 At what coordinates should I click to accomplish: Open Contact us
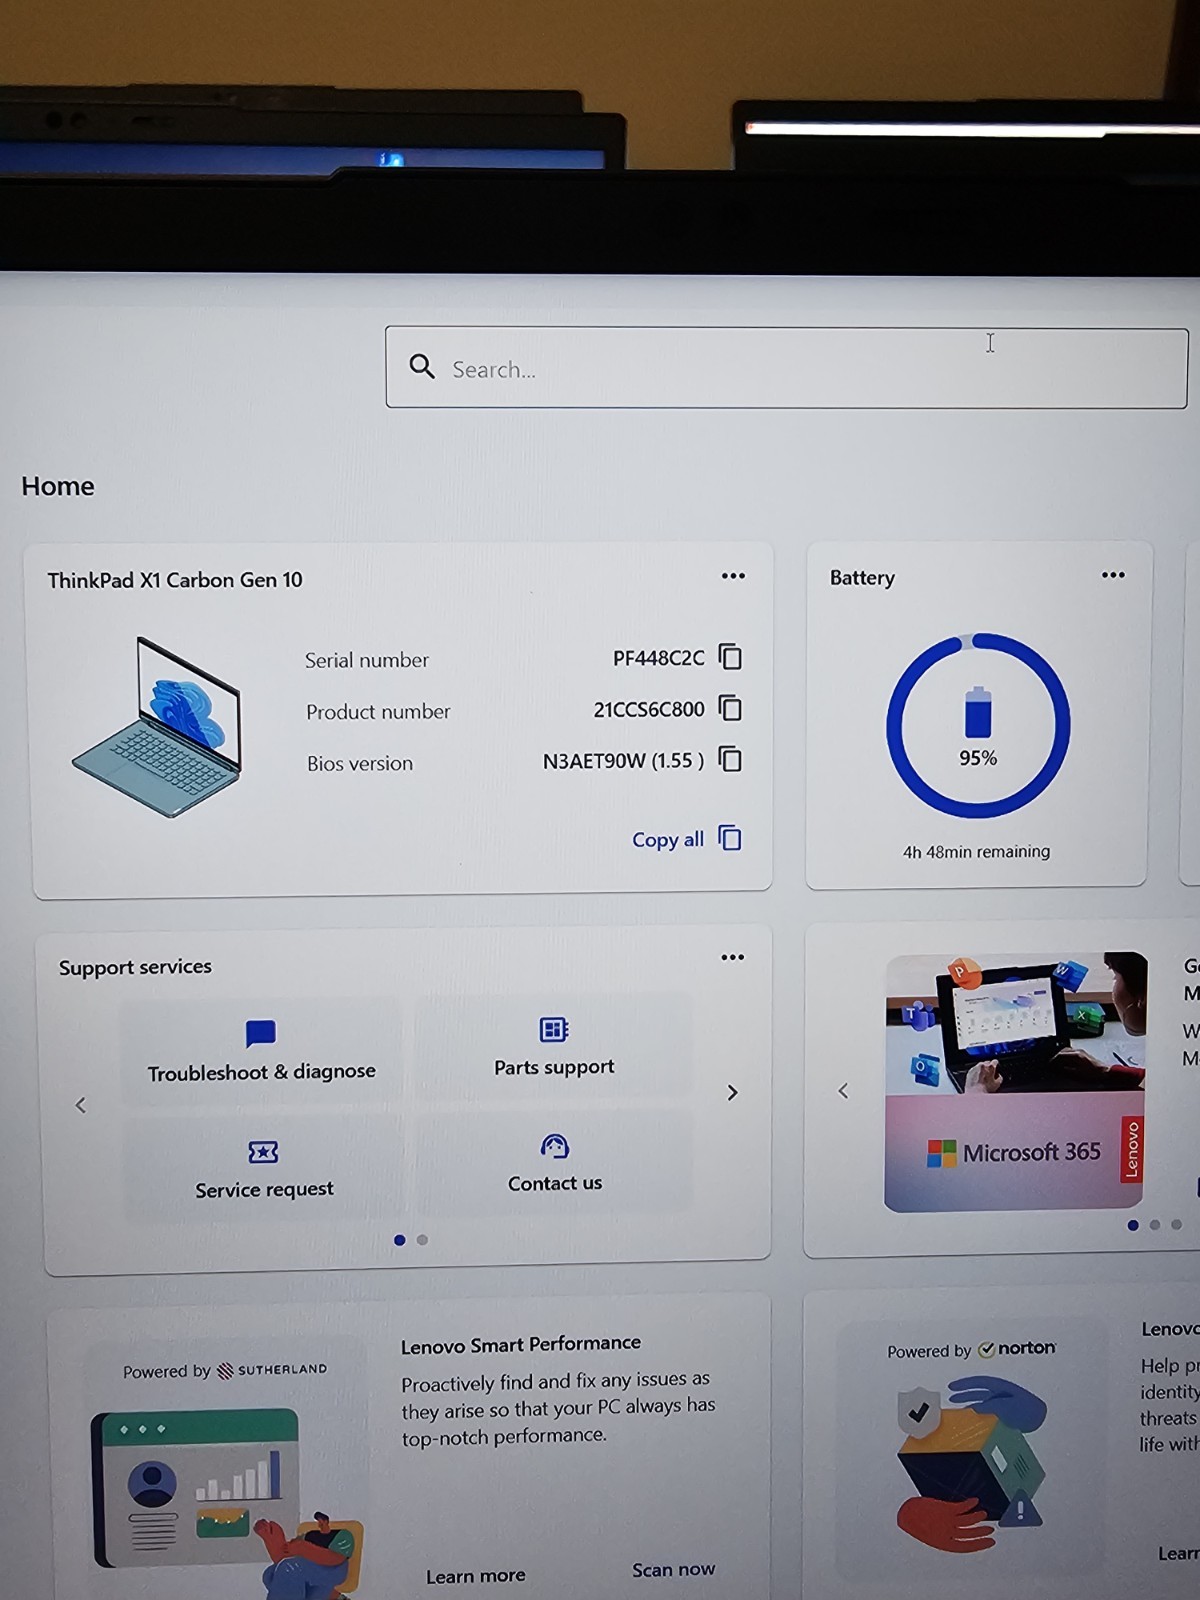coord(555,1163)
